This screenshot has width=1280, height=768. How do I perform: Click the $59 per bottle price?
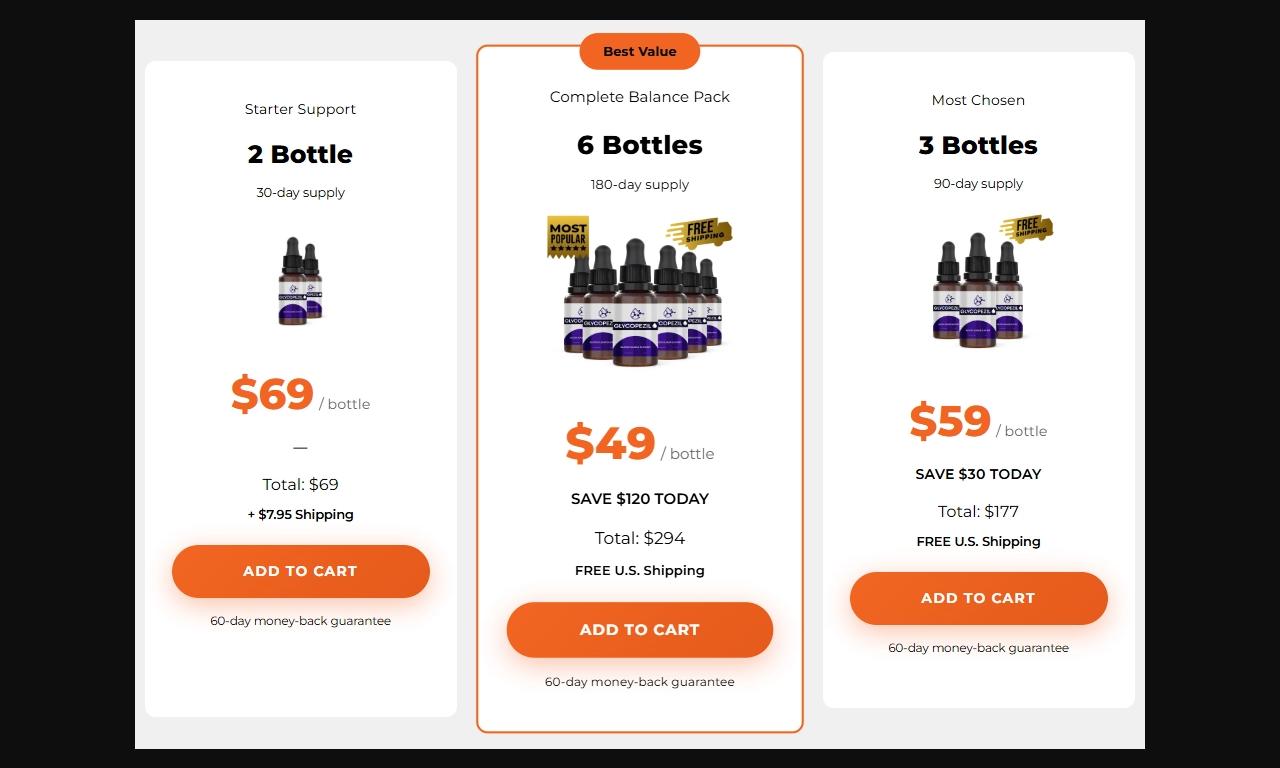point(950,421)
